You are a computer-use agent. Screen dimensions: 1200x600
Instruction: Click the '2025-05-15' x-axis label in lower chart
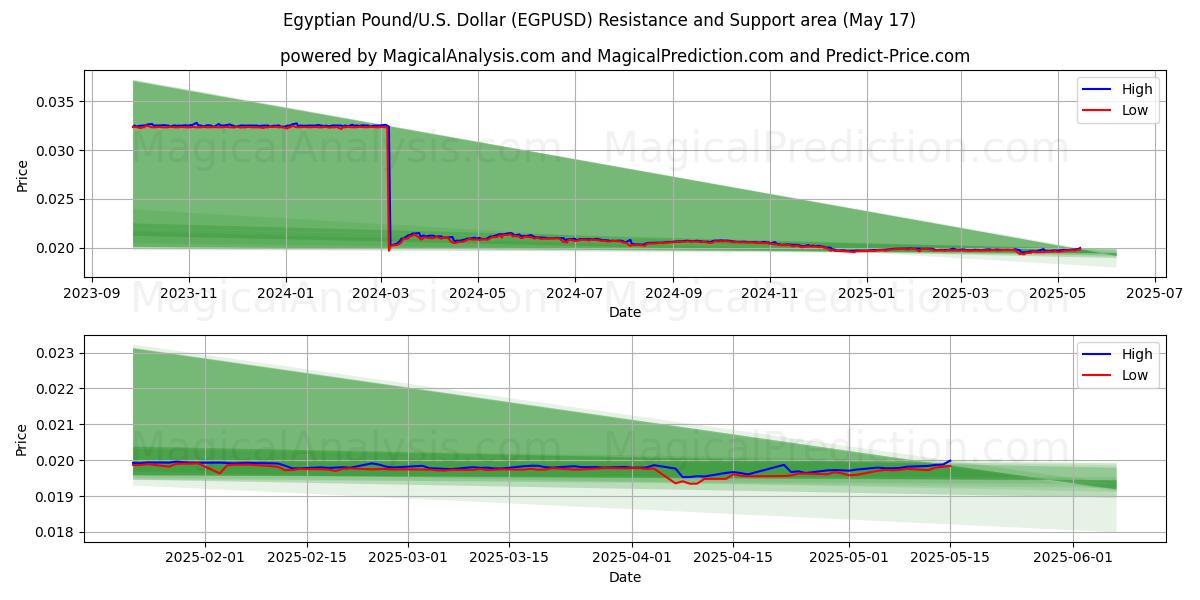click(x=950, y=559)
